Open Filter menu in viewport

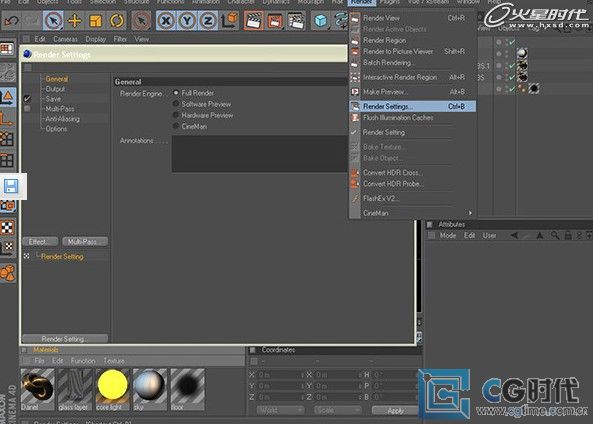click(120, 39)
